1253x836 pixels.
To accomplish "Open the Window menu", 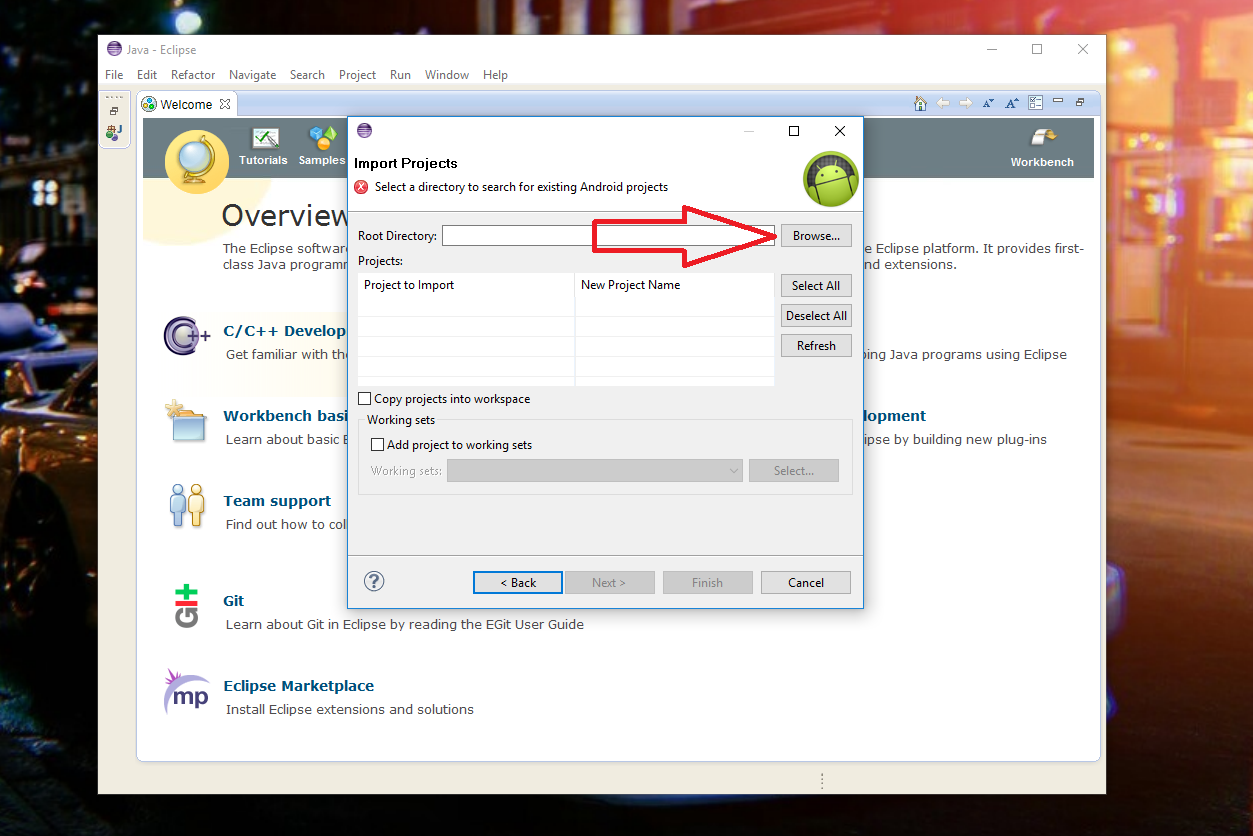I will pos(446,75).
